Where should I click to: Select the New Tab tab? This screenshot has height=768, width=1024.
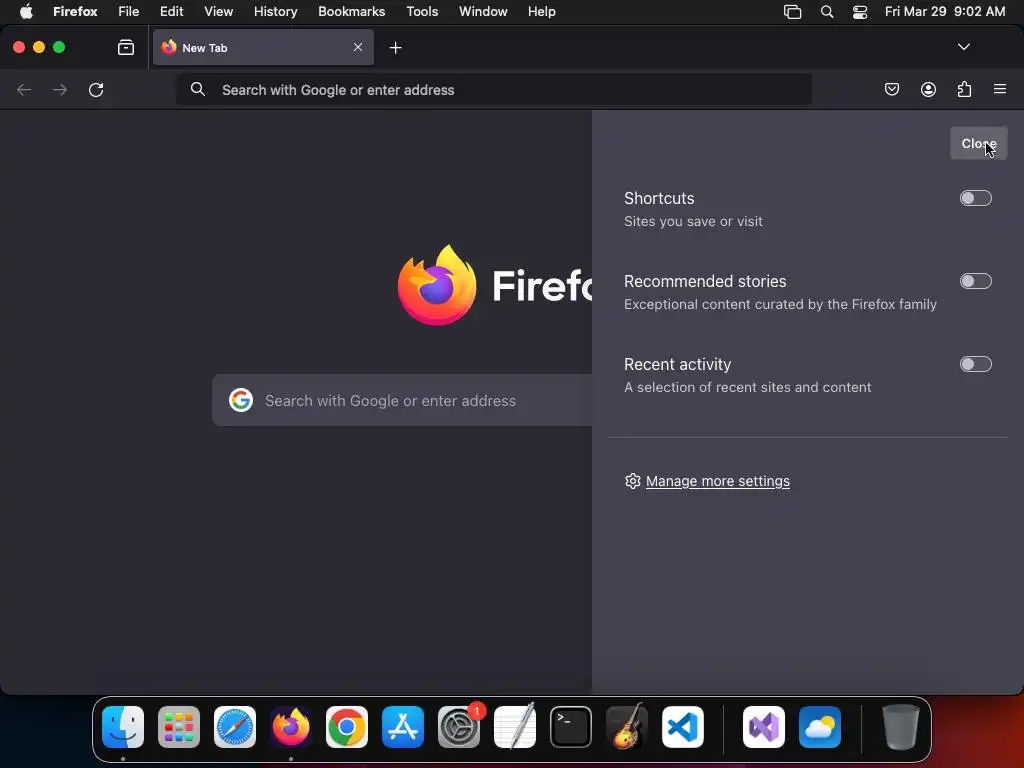(263, 47)
